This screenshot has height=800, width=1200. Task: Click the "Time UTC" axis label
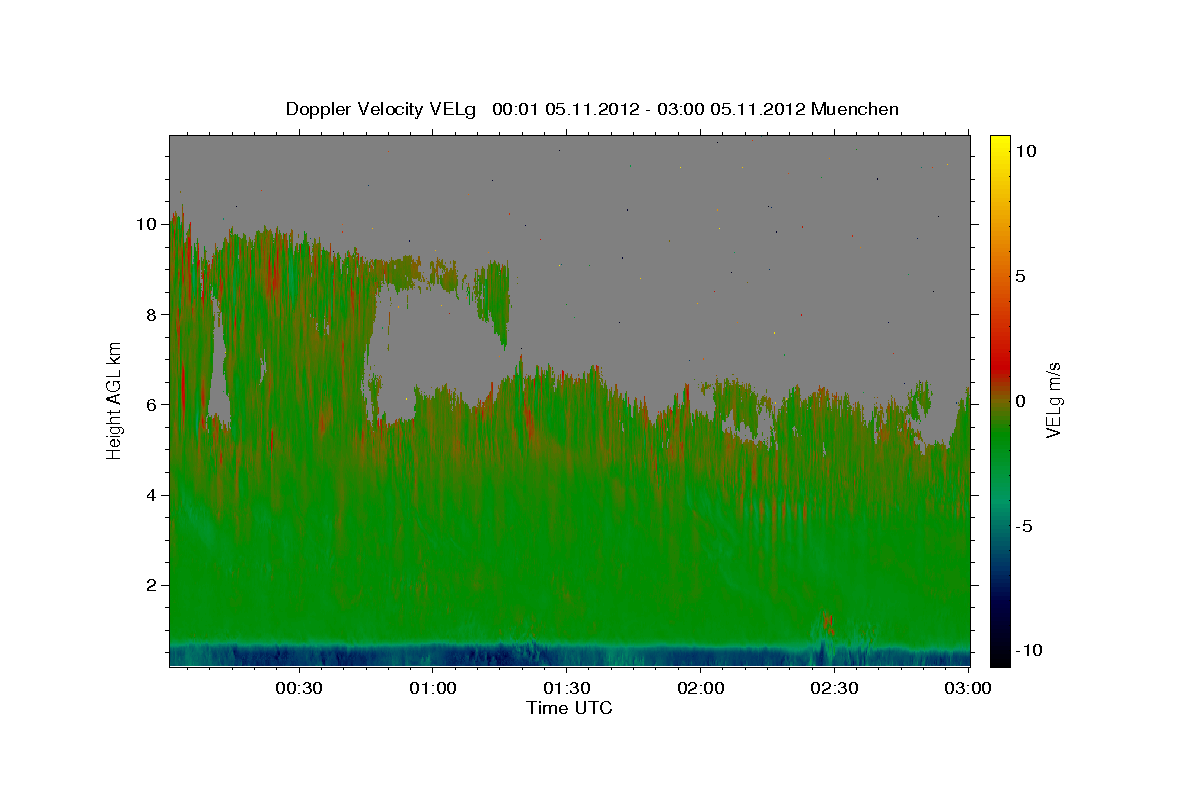click(x=569, y=708)
